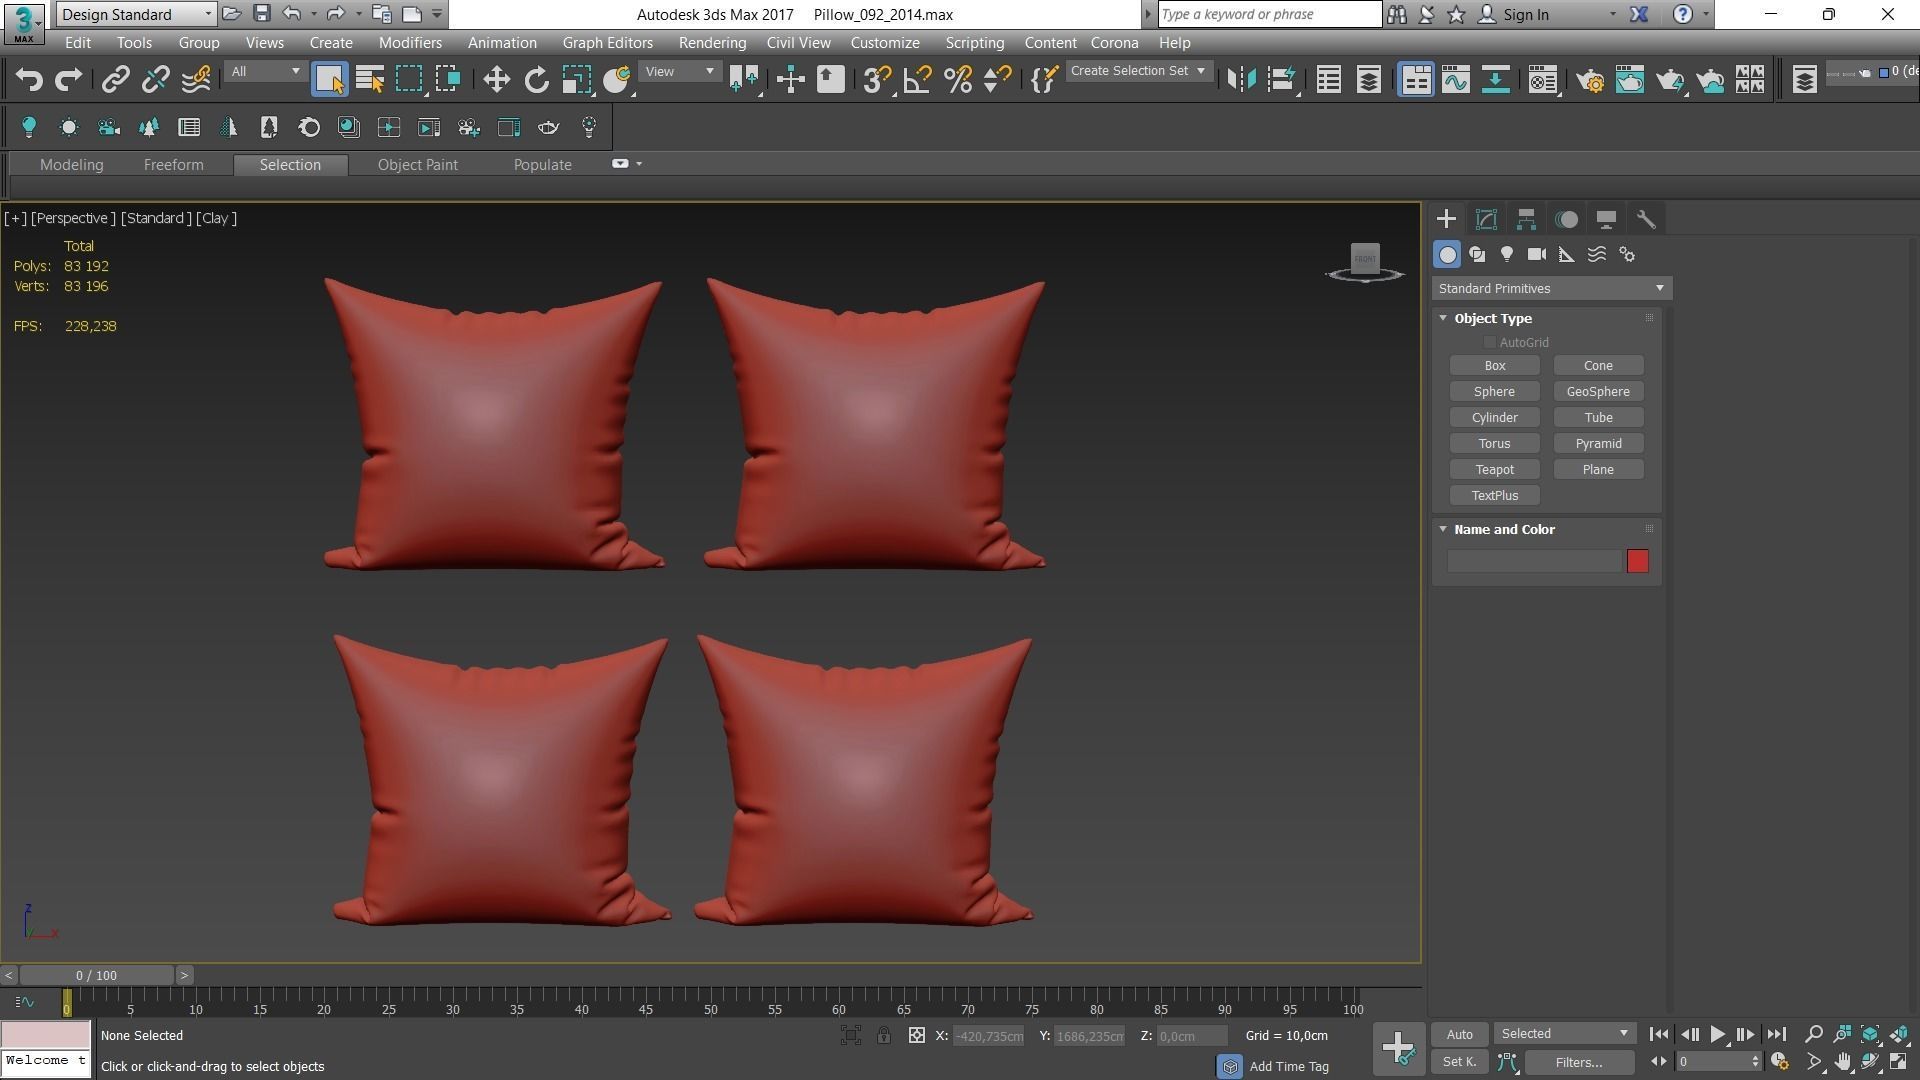The height and width of the screenshot is (1080, 1920).
Task: Create a GeoSphere primitive
Action: click(x=1598, y=392)
